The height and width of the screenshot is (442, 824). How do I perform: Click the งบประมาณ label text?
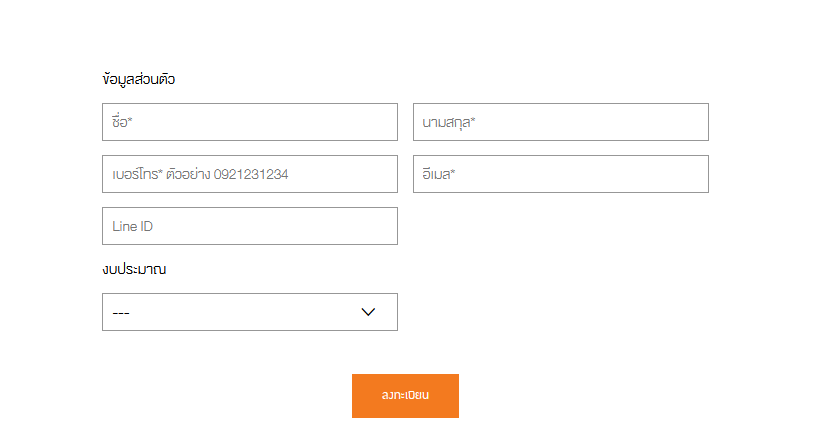tap(133, 269)
